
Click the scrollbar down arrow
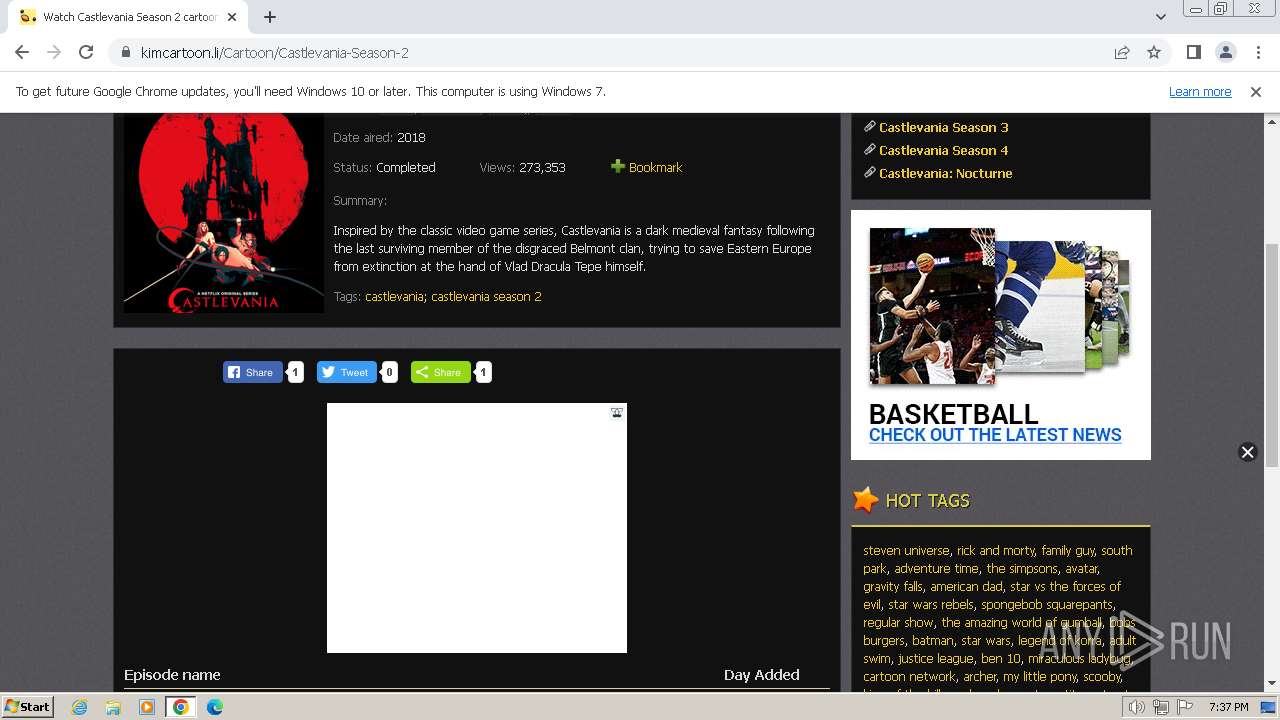(1271, 684)
